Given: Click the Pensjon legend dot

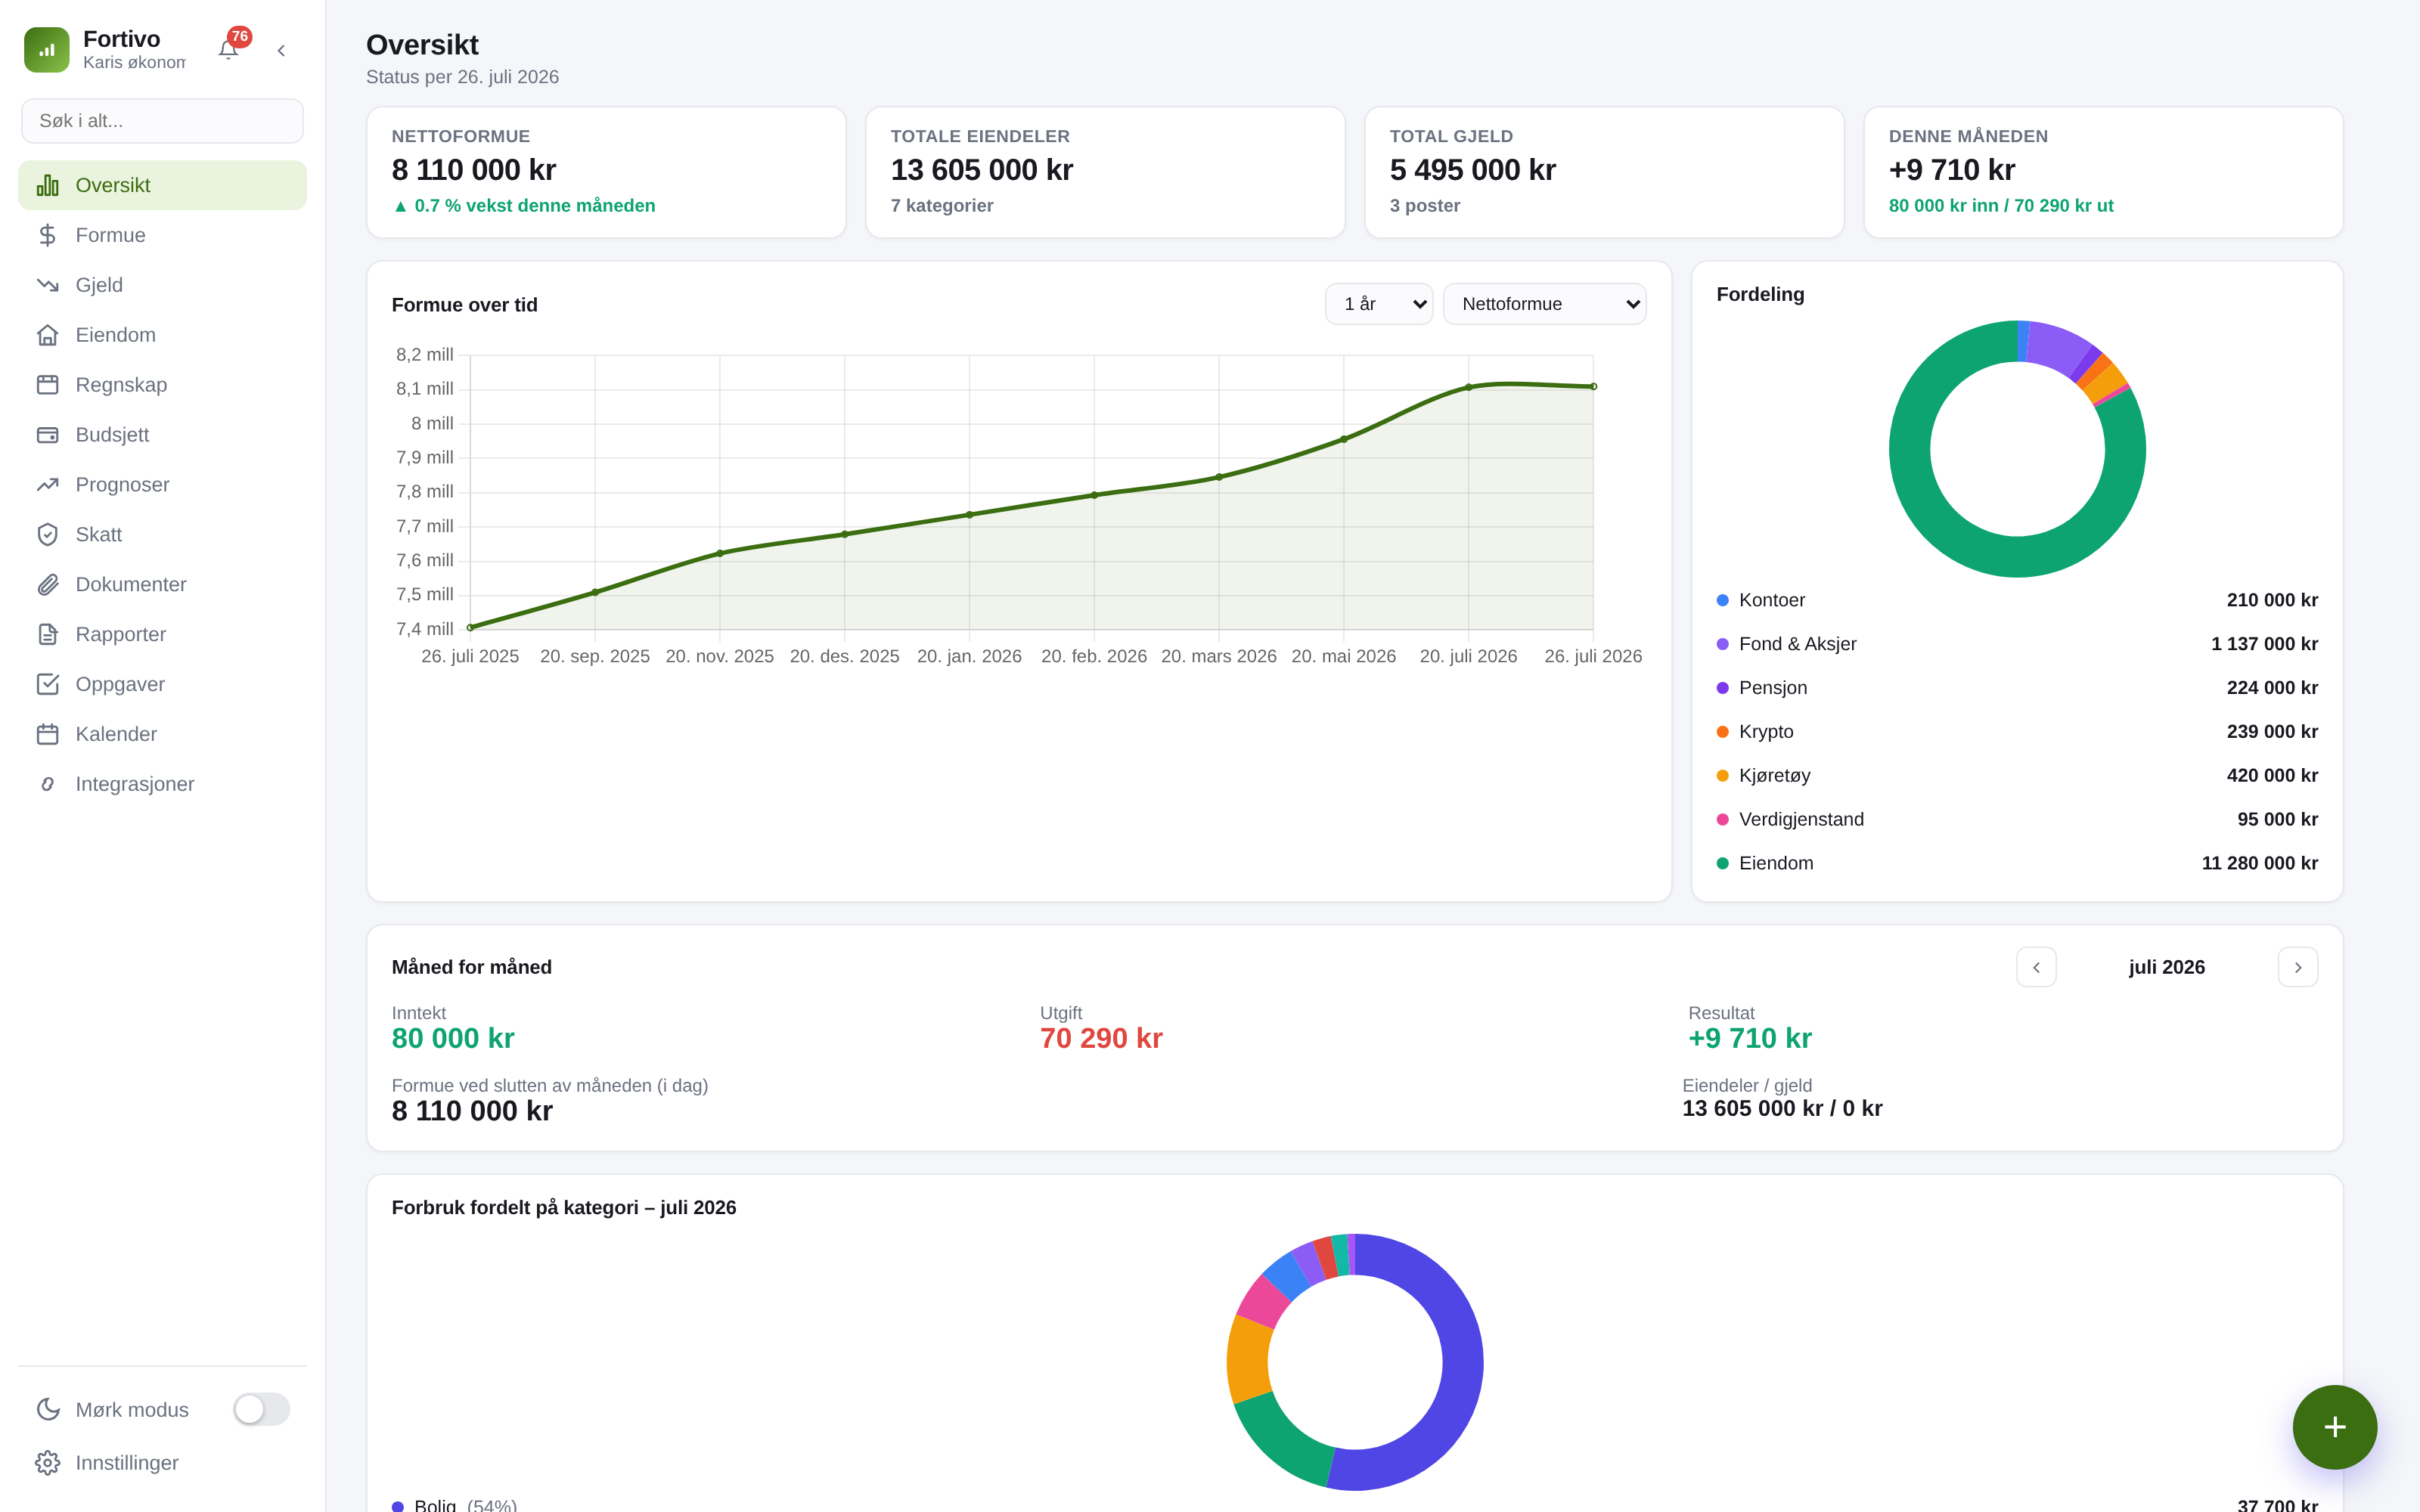Looking at the screenshot, I should [x=1722, y=688].
